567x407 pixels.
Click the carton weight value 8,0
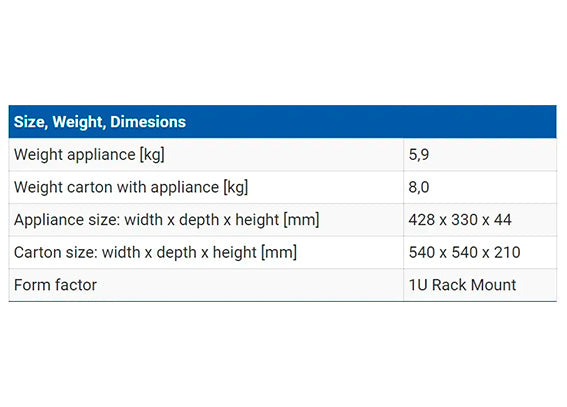(419, 187)
